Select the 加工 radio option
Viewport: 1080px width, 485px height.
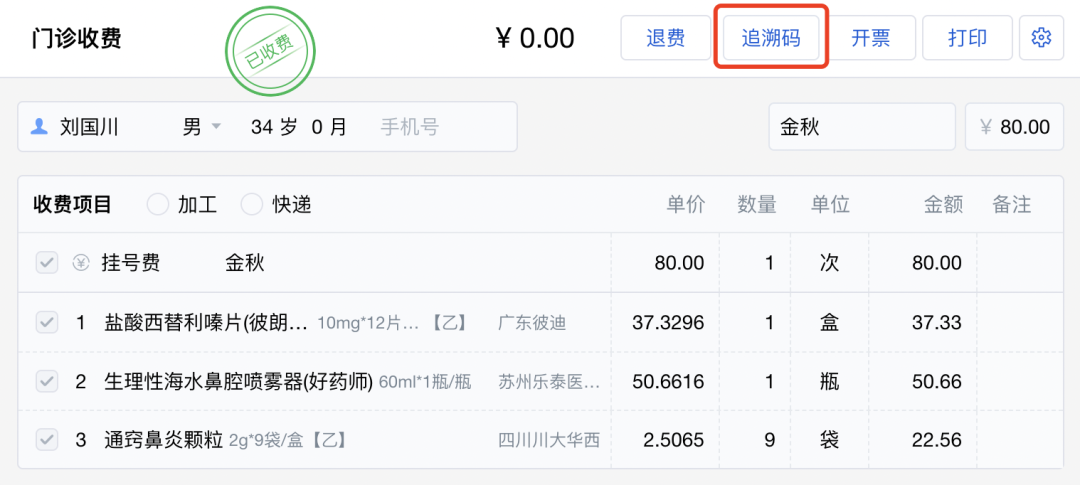[x=158, y=205]
